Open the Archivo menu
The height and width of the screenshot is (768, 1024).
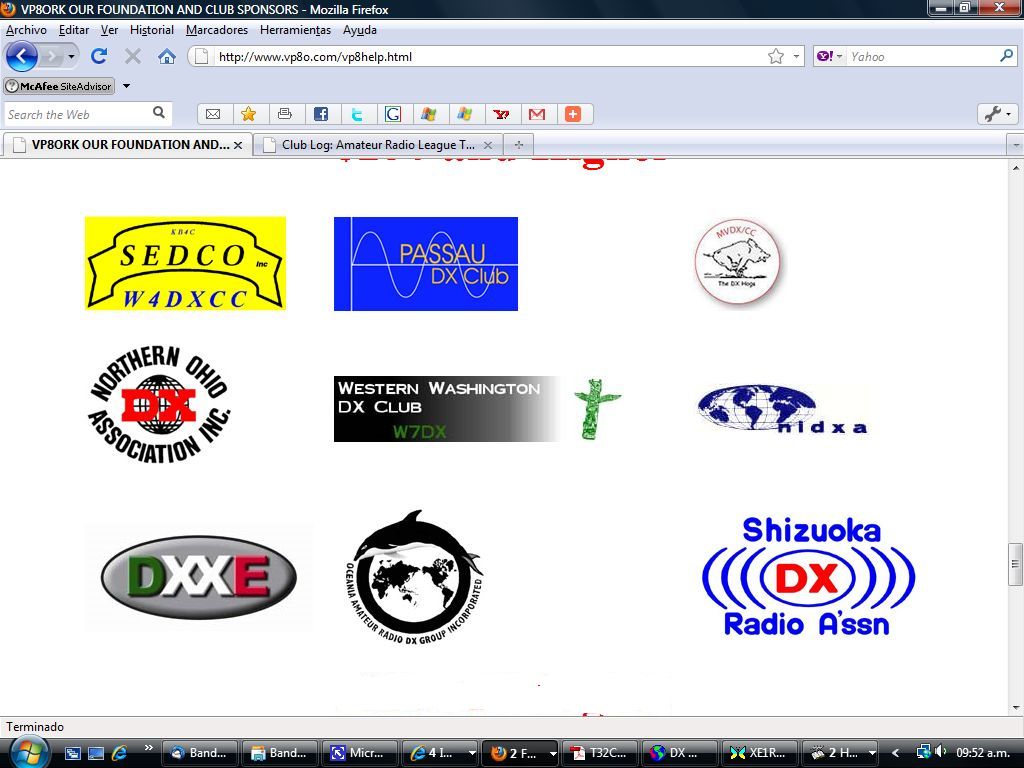pos(26,30)
